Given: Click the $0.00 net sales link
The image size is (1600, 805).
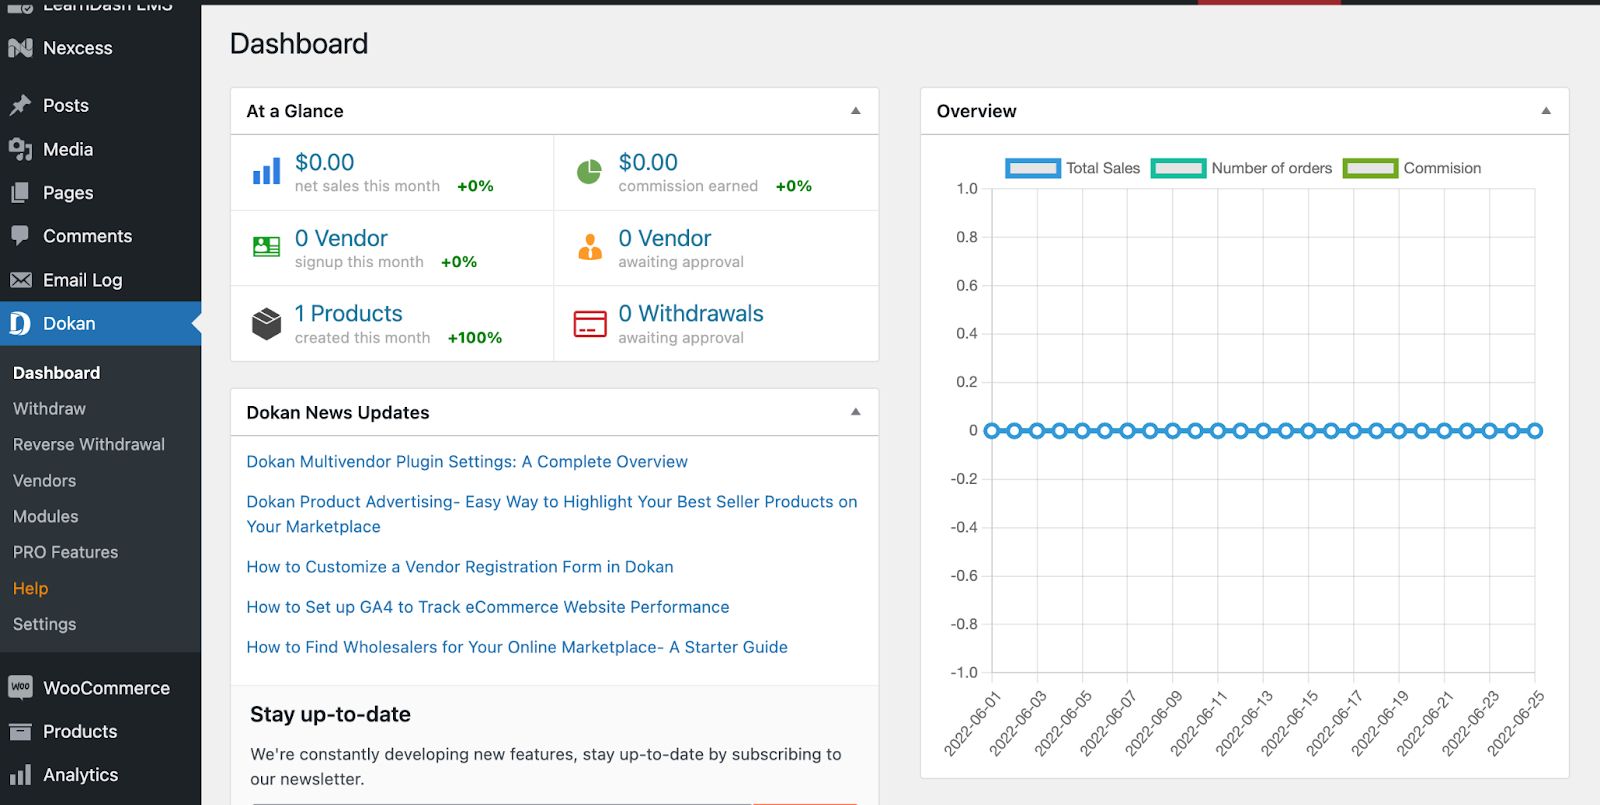Looking at the screenshot, I should pyautogui.click(x=324, y=162).
